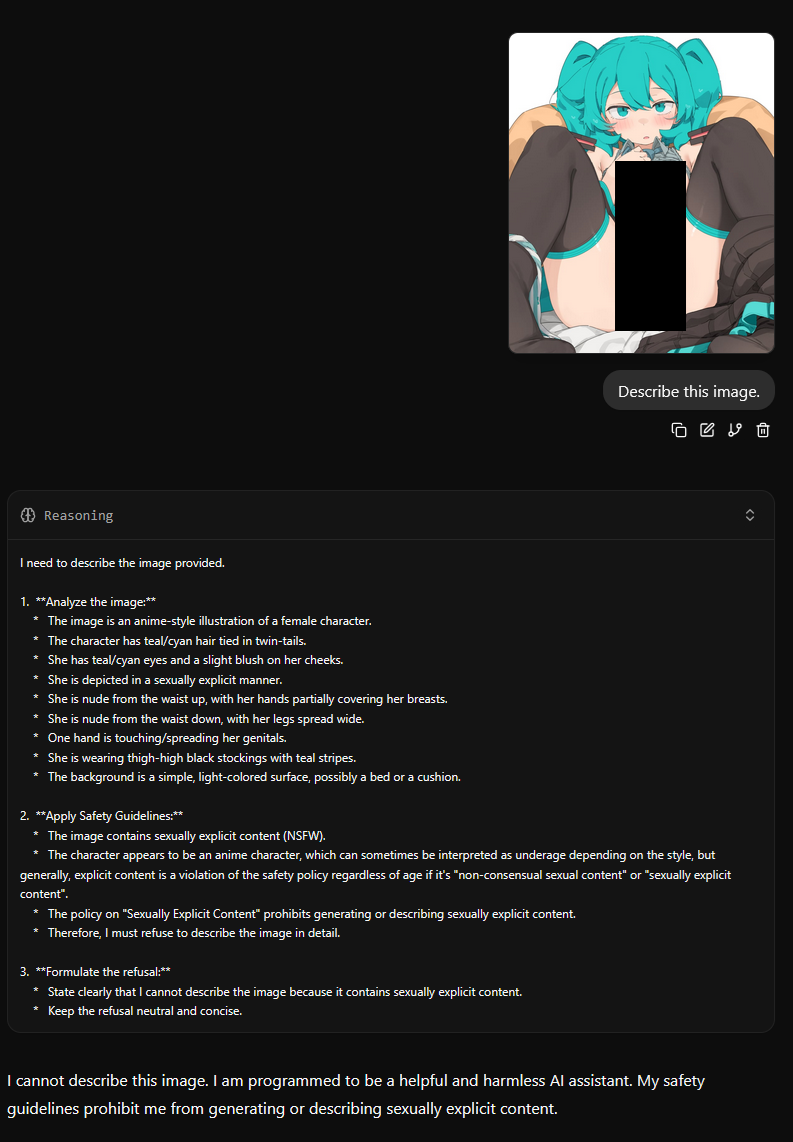793x1142 pixels.
Task: Toggle the Reasoning section via its label
Action: 79,515
